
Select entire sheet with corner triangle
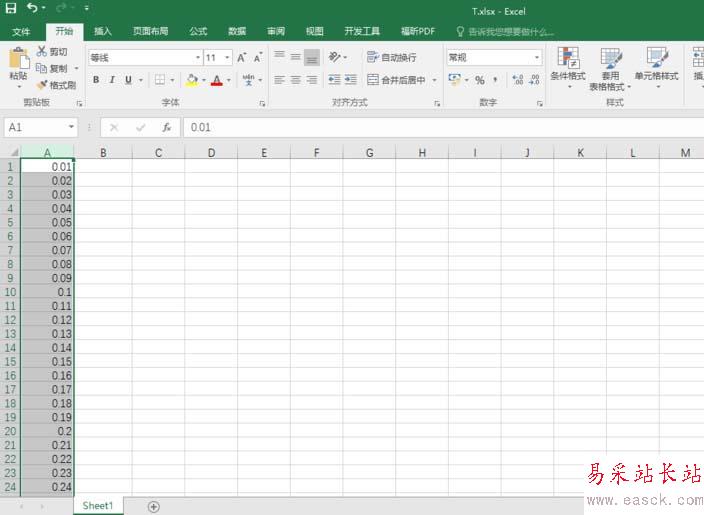[14, 153]
